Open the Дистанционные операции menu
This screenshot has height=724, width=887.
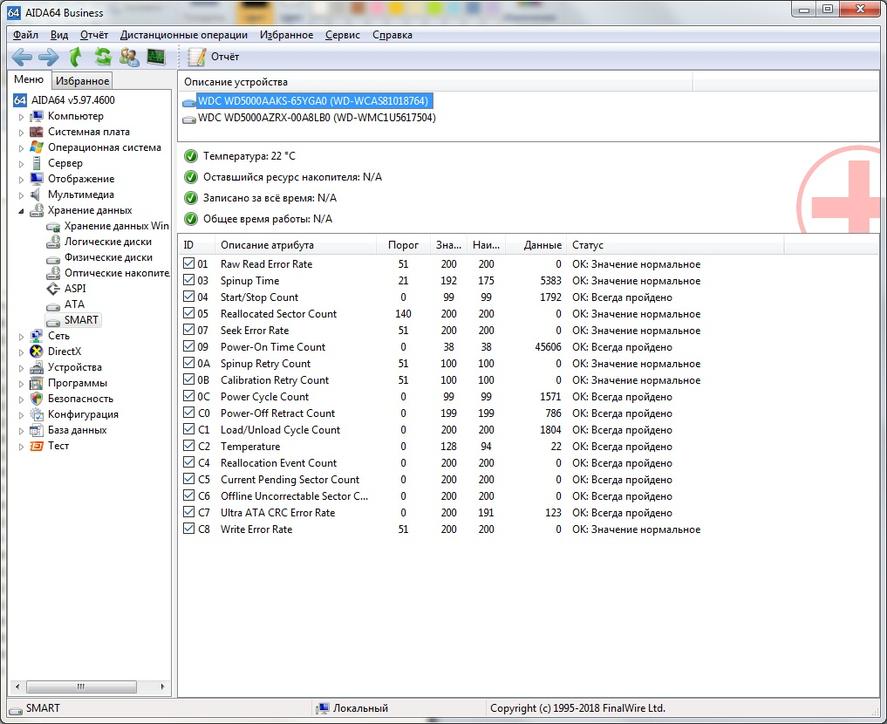[184, 35]
